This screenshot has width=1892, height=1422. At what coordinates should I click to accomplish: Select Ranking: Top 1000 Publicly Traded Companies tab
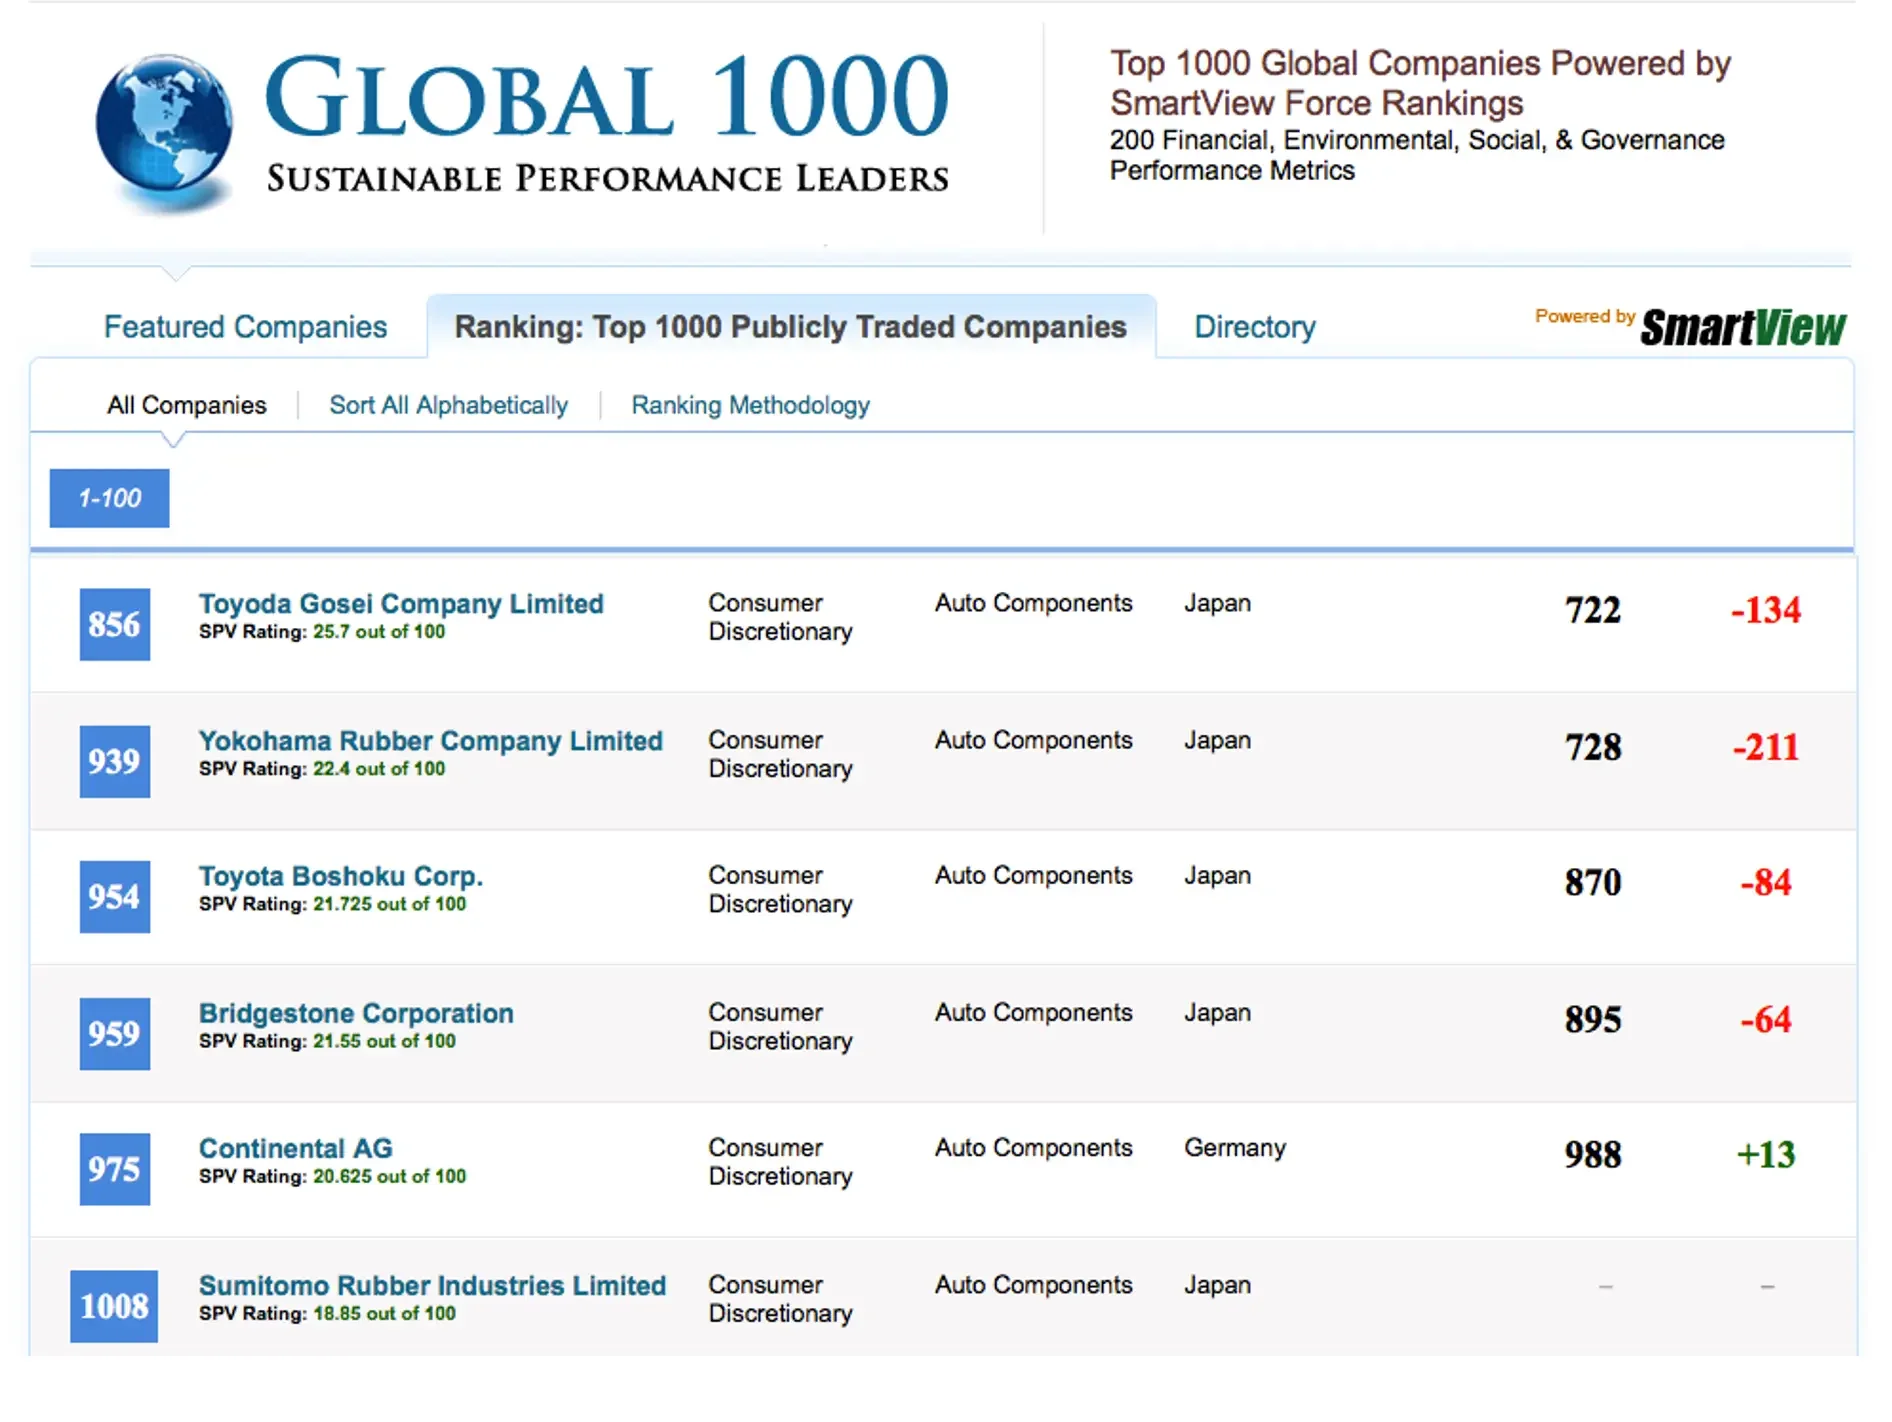tap(790, 327)
